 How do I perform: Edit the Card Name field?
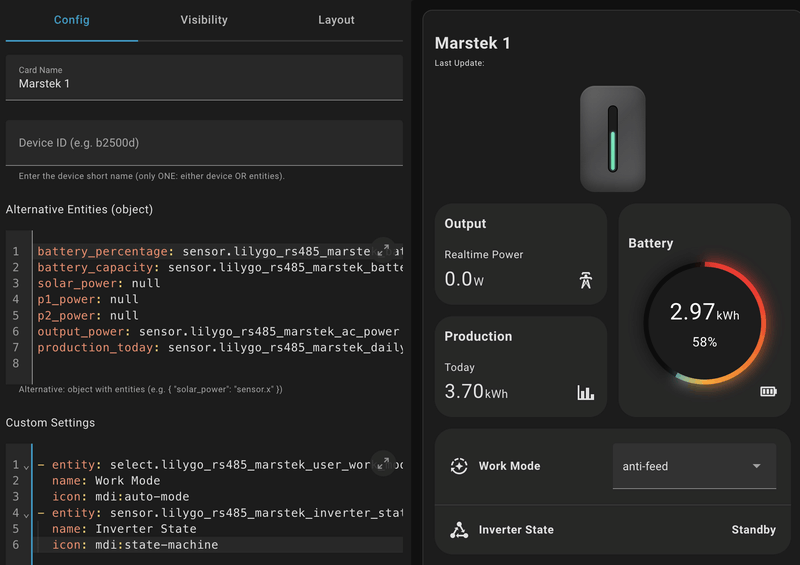pos(204,78)
